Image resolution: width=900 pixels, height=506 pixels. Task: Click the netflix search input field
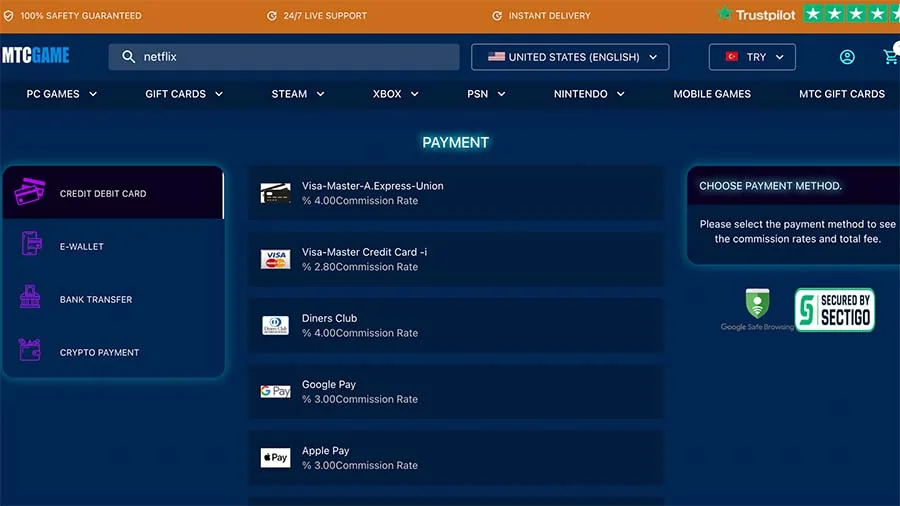pyautogui.click(x=284, y=57)
